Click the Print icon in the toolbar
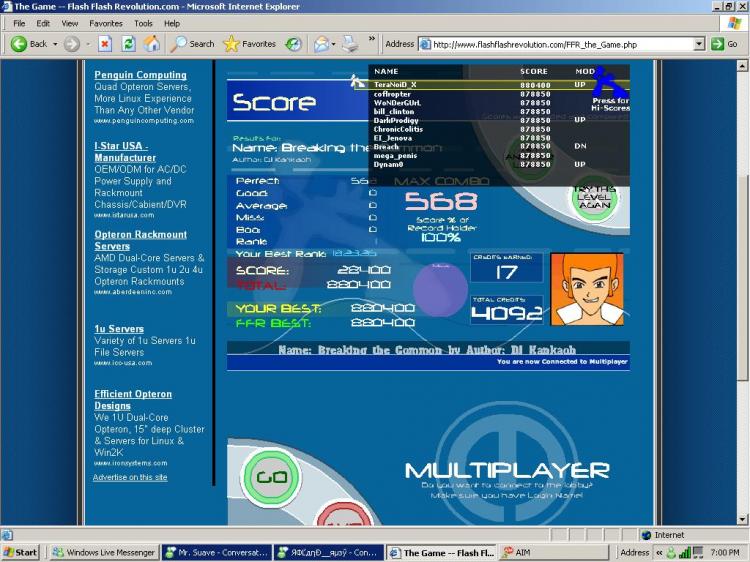This screenshot has width=750, height=562. tap(350, 44)
